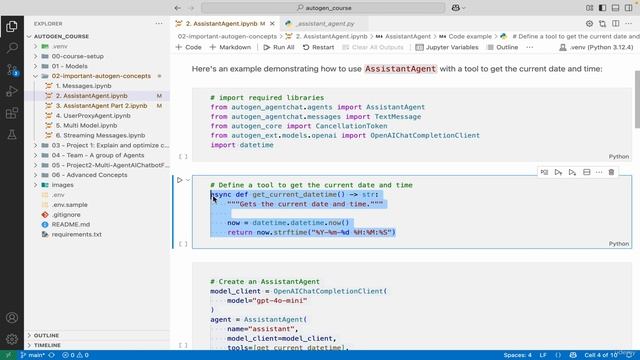Open Explorer more actions ellipsis
The width and height of the screenshot is (640, 360).
159,24
